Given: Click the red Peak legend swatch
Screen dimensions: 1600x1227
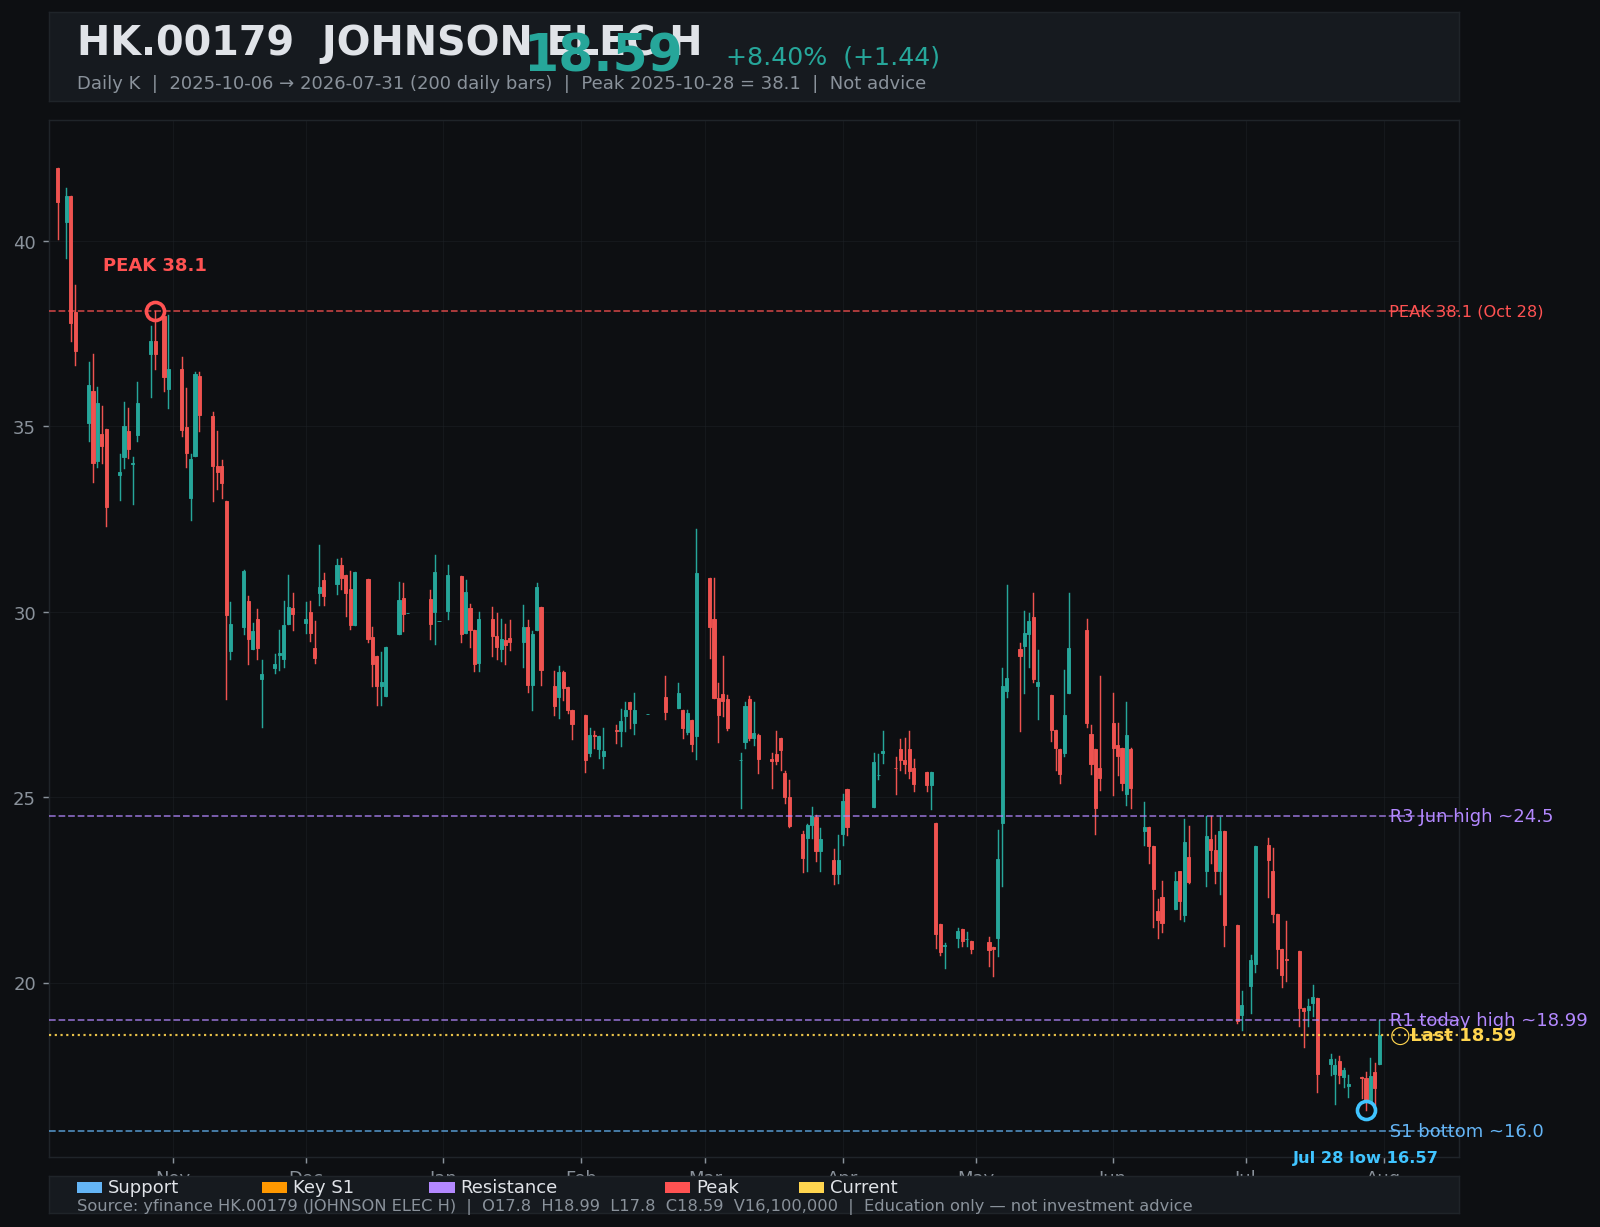Looking at the screenshot, I should [x=677, y=1187].
